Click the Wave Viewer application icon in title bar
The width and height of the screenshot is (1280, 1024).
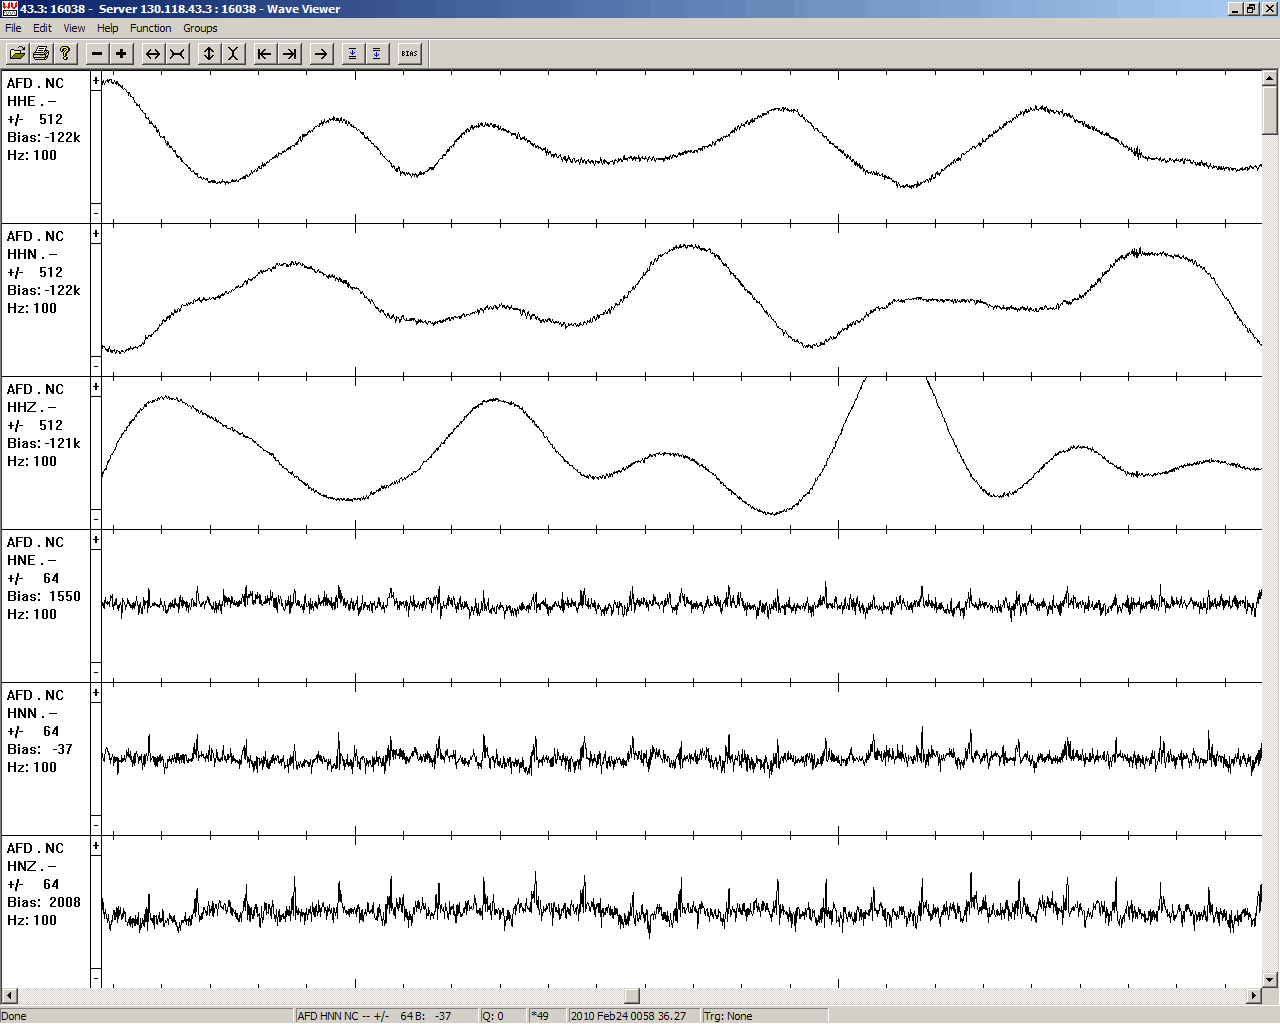click(10, 9)
